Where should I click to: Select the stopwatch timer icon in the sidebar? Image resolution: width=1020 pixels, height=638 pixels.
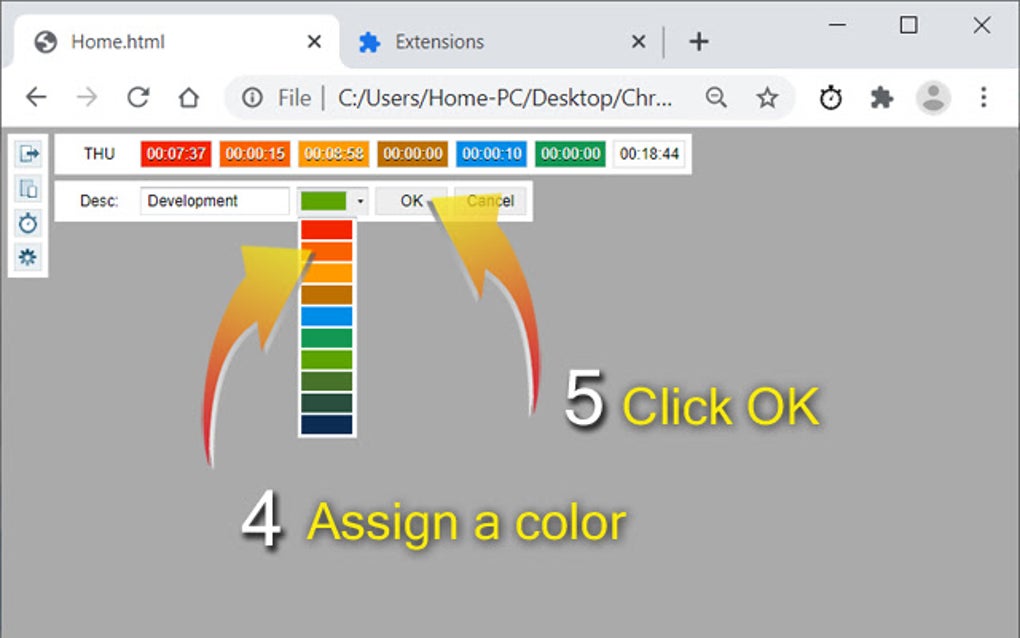(29, 223)
